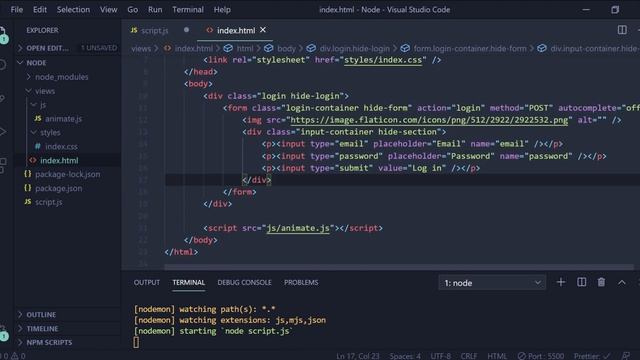Switch to the Problems panel tab
This screenshot has width=640, height=360.
coord(301,282)
